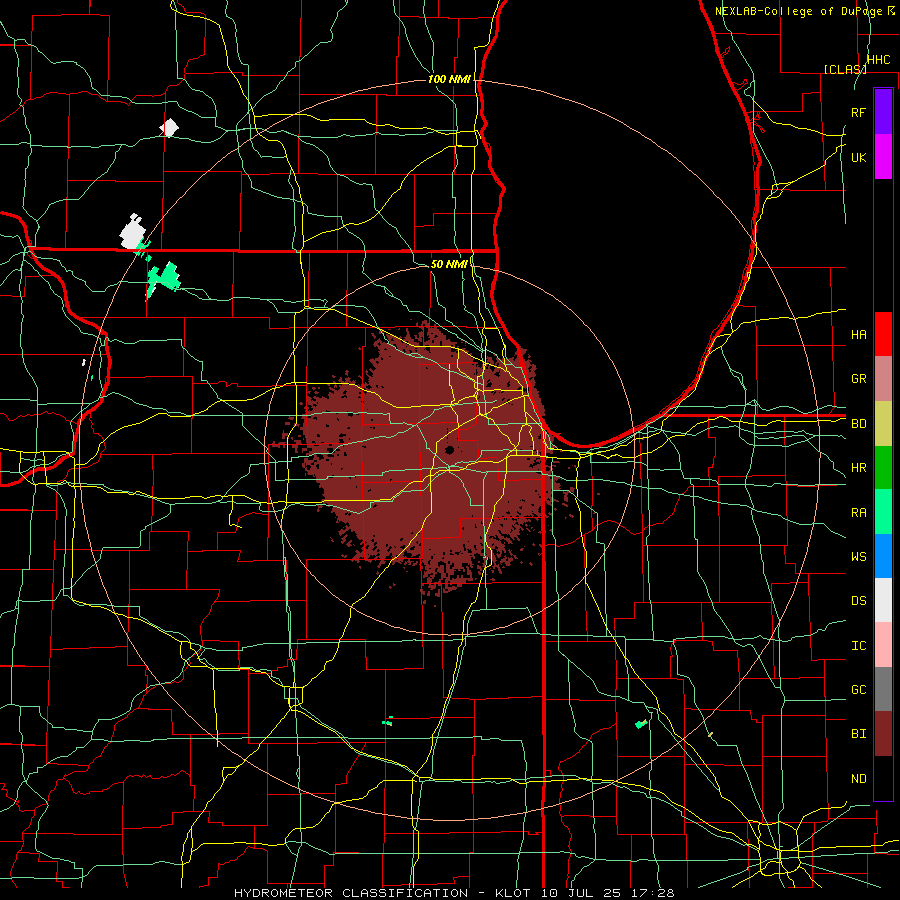Click the magenta UK legend color swatch
This screenshot has height=900, width=900.
(x=883, y=157)
